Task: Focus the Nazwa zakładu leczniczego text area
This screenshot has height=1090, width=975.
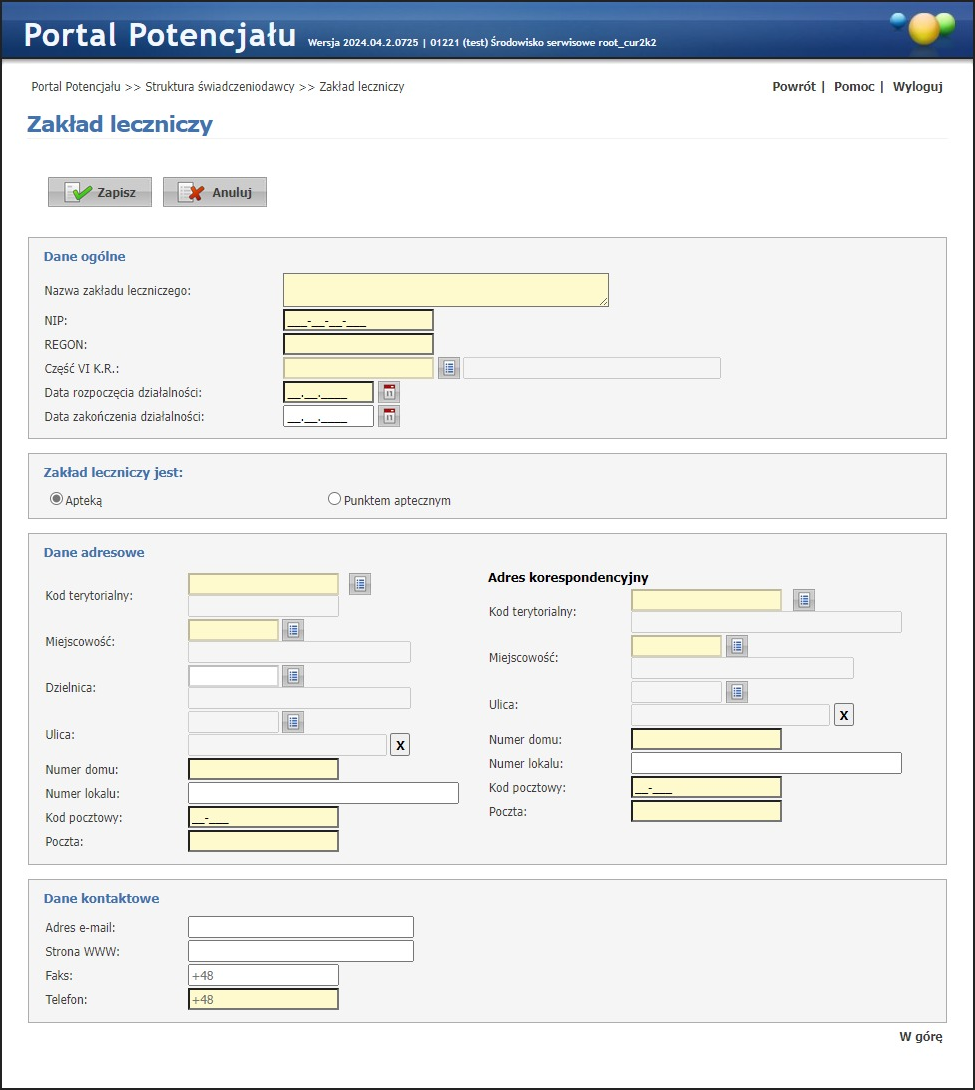Action: (x=445, y=290)
